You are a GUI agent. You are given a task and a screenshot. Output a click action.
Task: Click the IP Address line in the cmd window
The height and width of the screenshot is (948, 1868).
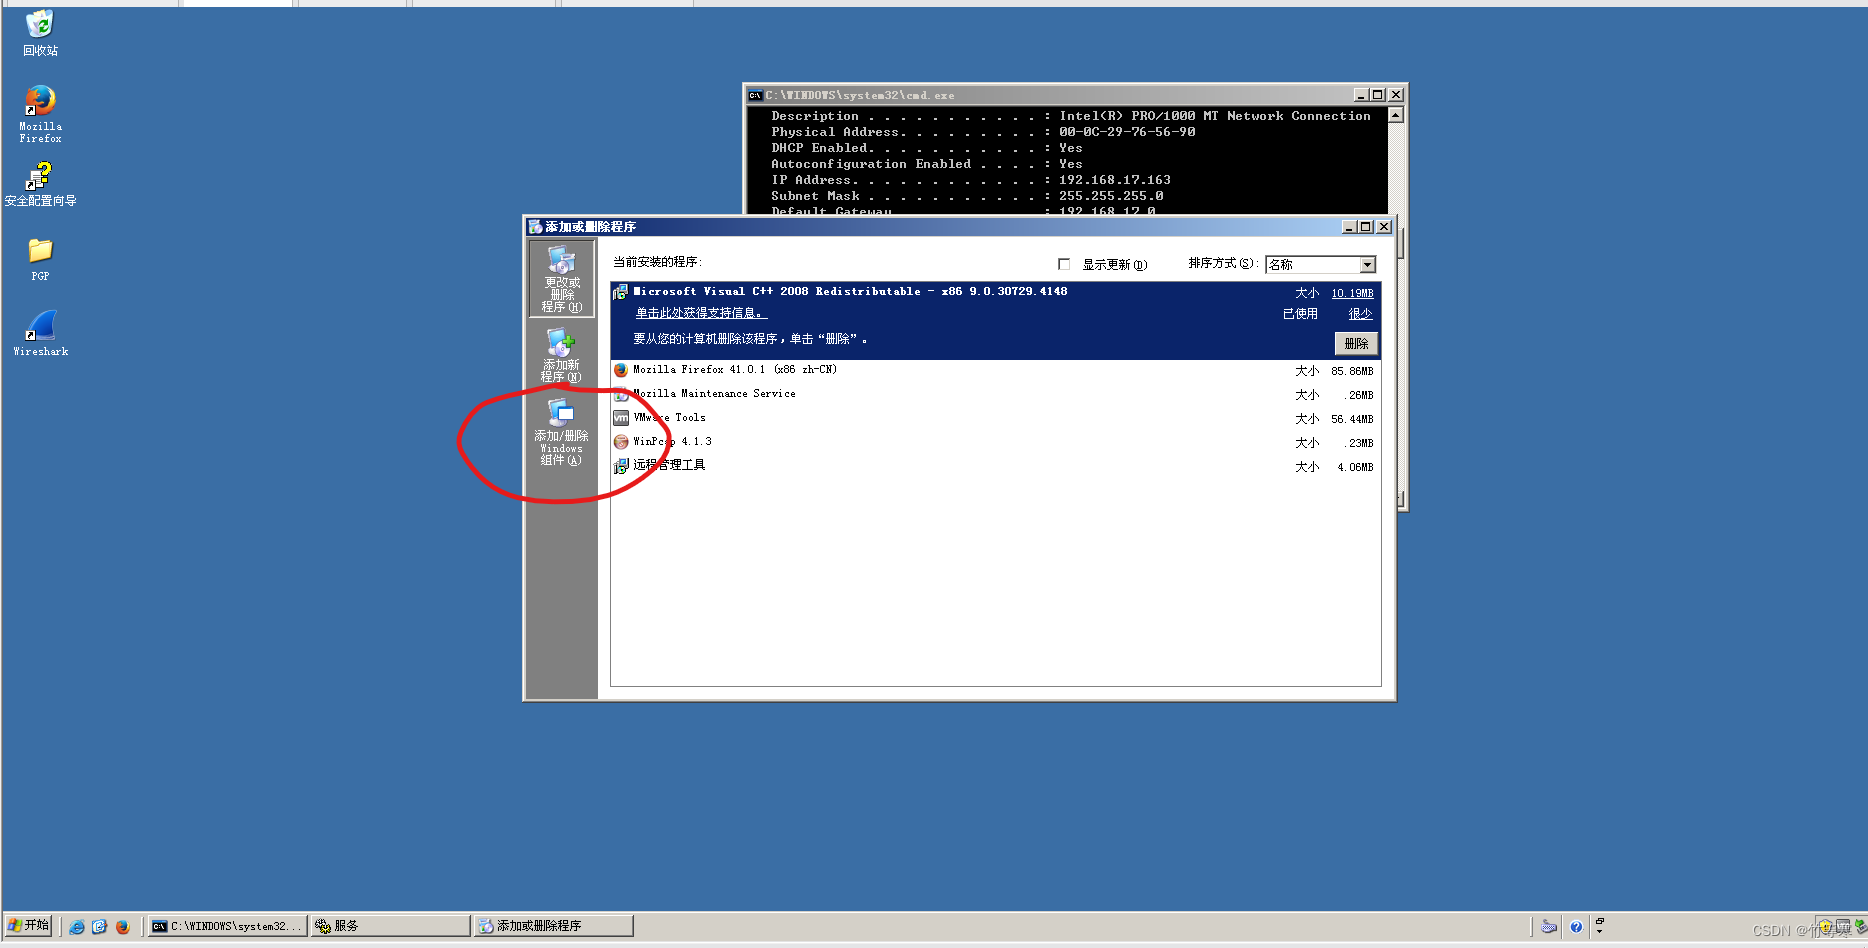(x=971, y=180)
